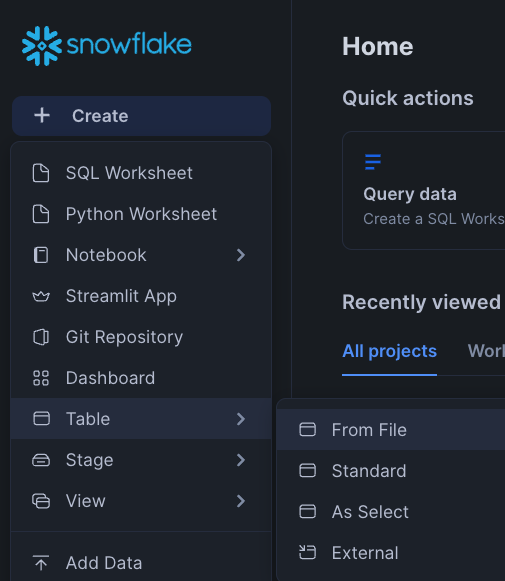Click the Table submenu chevron

(x=241, y=419)
